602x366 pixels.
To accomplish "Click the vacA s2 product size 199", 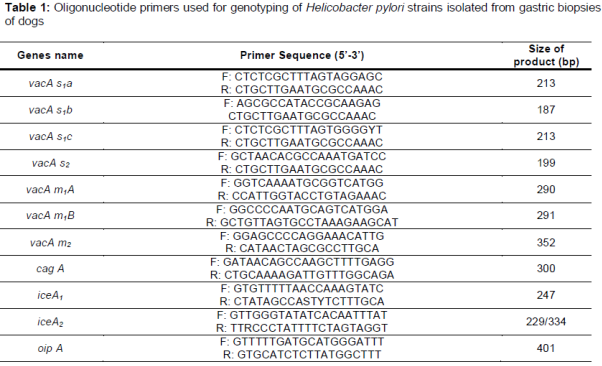I will pos(546,163).
